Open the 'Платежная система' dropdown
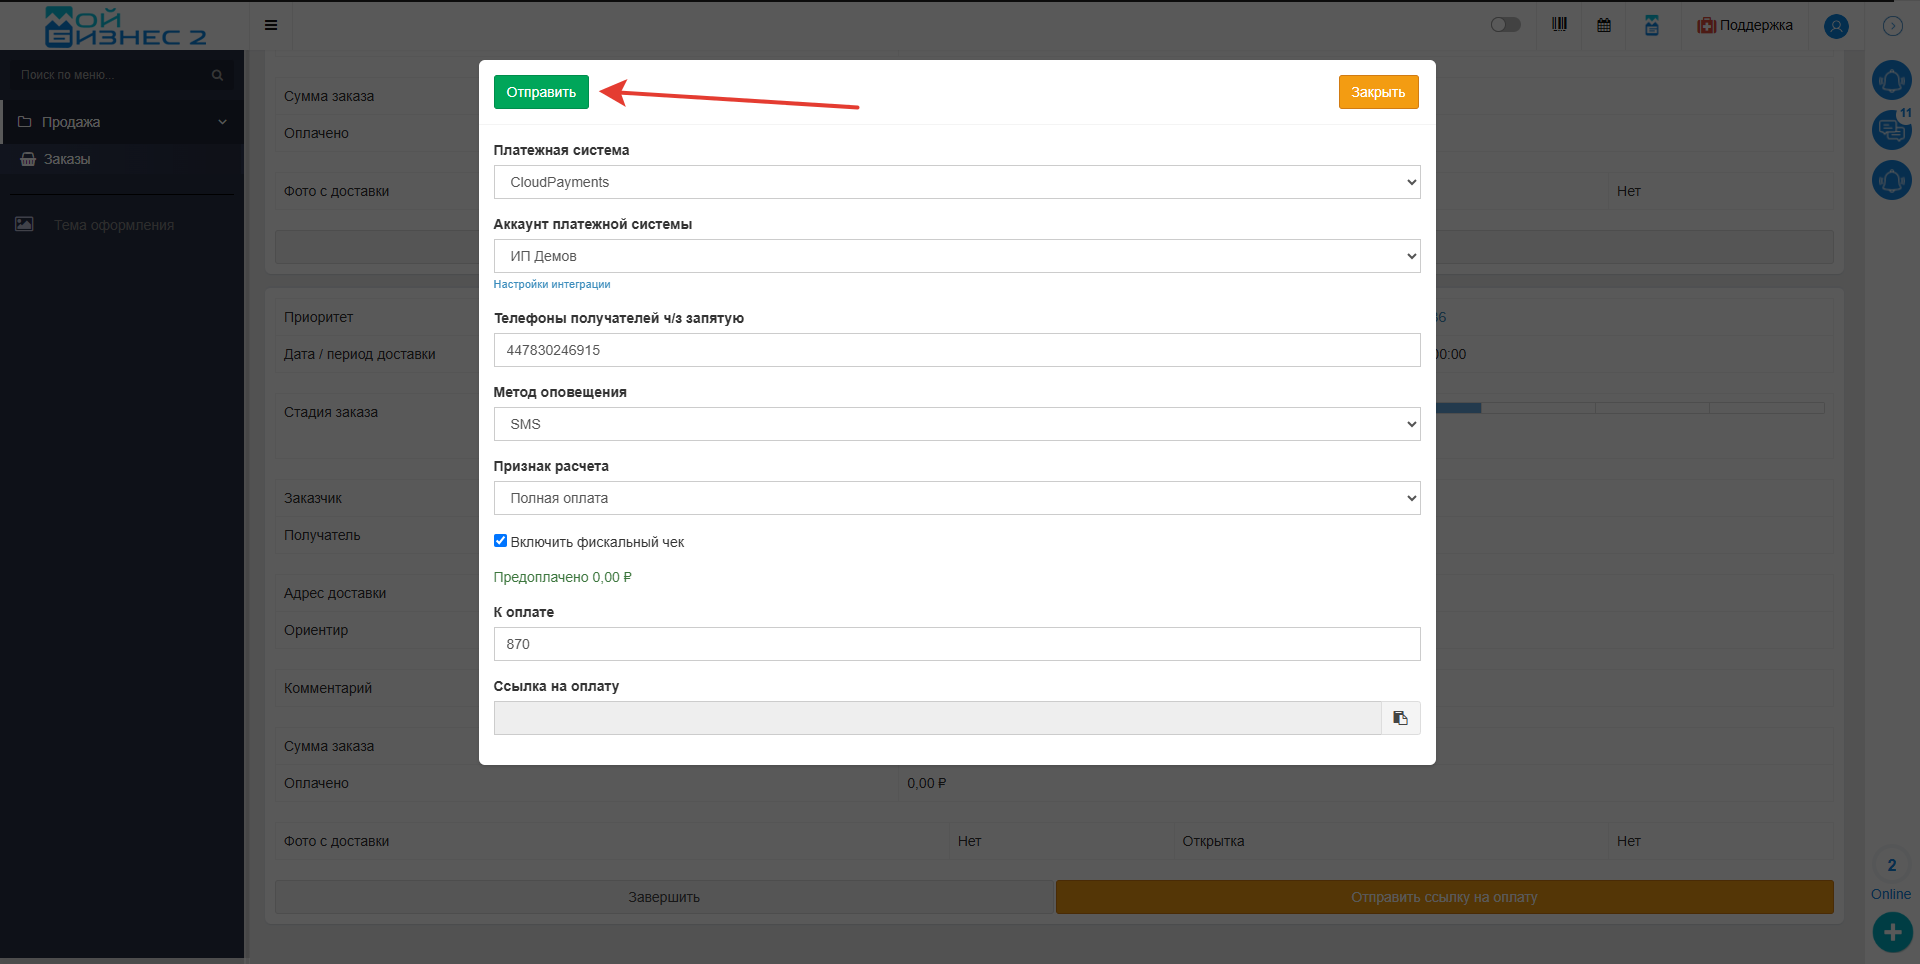Image resolution: width=1920 pixels, height=964 pixels. pyautogui.click(x=957, y=182)
